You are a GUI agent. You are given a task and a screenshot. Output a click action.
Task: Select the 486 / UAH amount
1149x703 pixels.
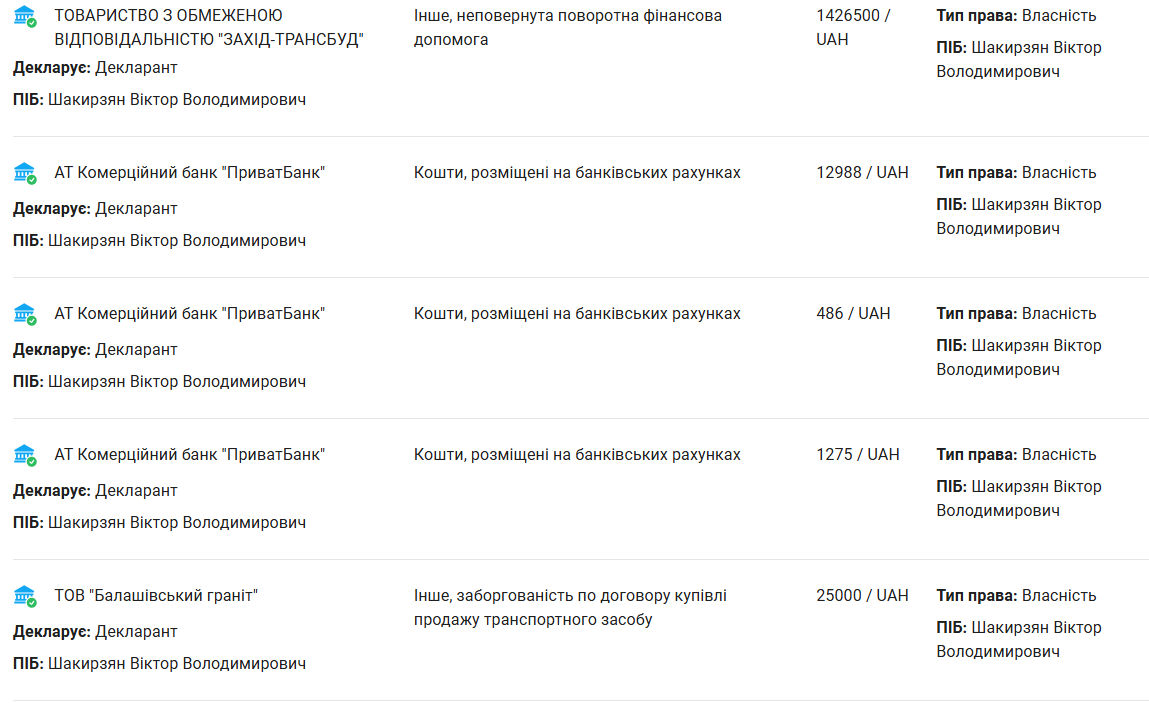point(852,314)
